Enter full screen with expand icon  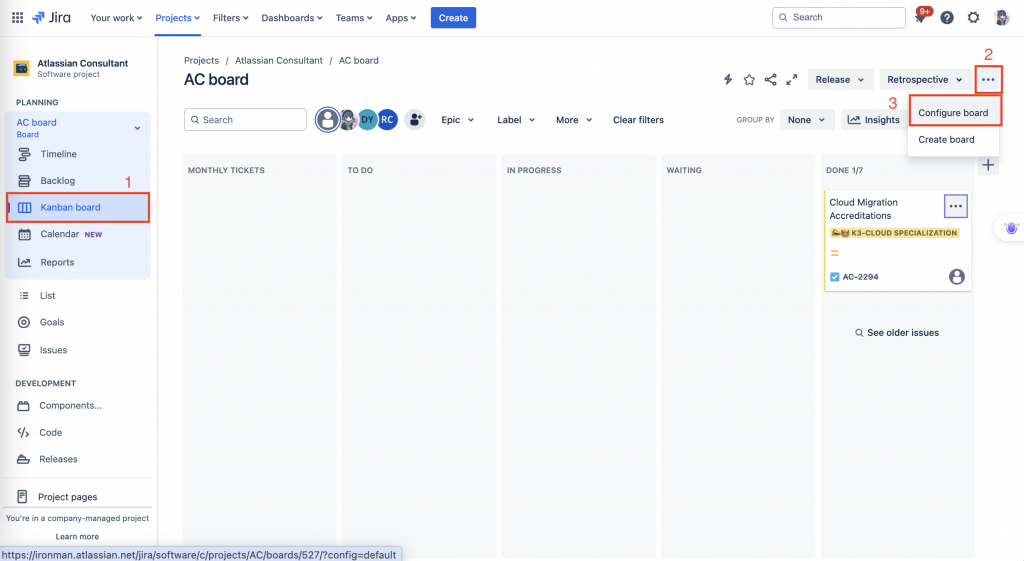[x=792, y=80]
